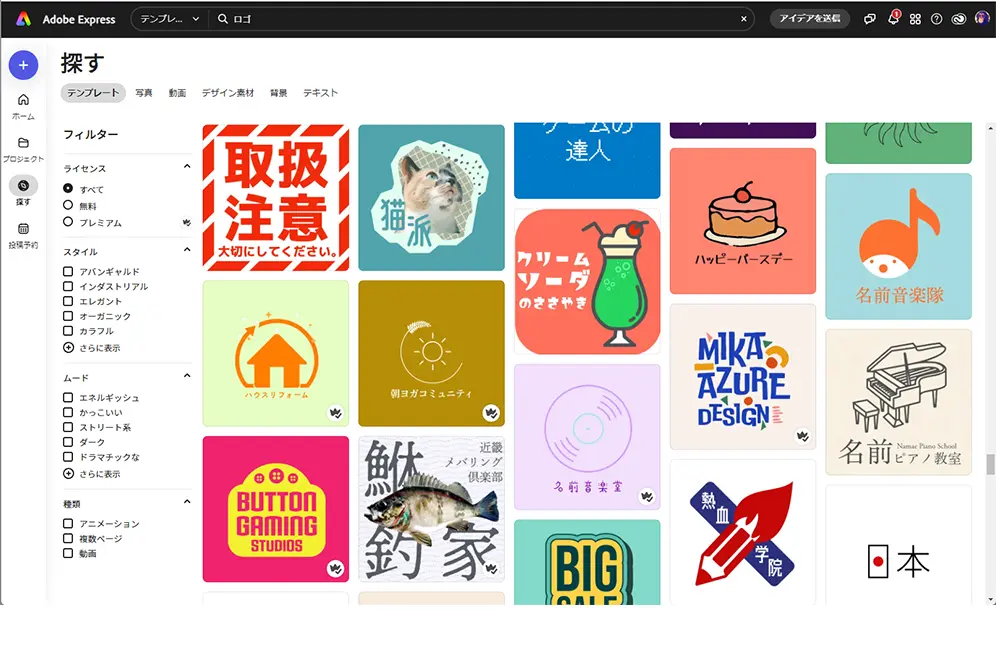Collapse the ライセンス filter section
Image resolution: width=1000 pixels, height=658 pixels.
pos(187,166)
